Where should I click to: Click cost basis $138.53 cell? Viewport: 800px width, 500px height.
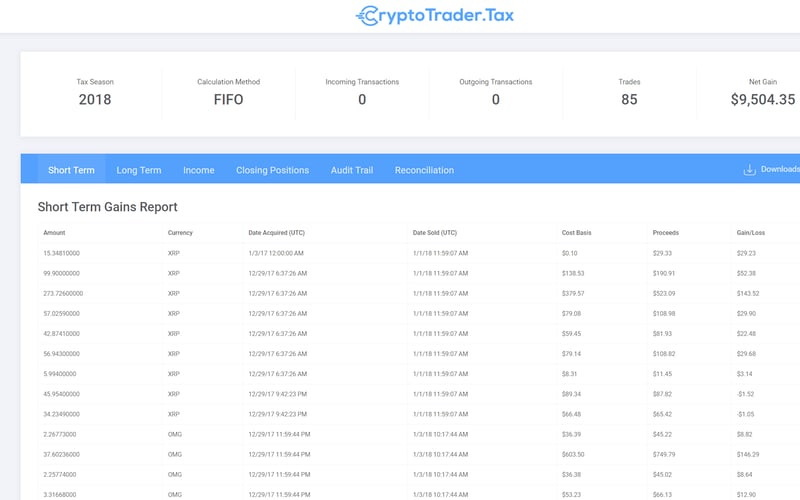pyautogui.click(x=573, y=273)
